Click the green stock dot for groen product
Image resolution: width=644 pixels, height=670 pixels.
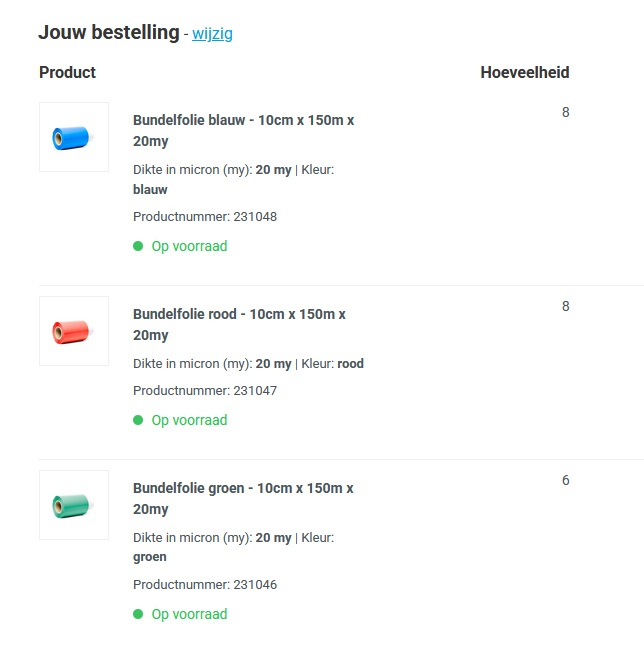[x=138, y=614]
